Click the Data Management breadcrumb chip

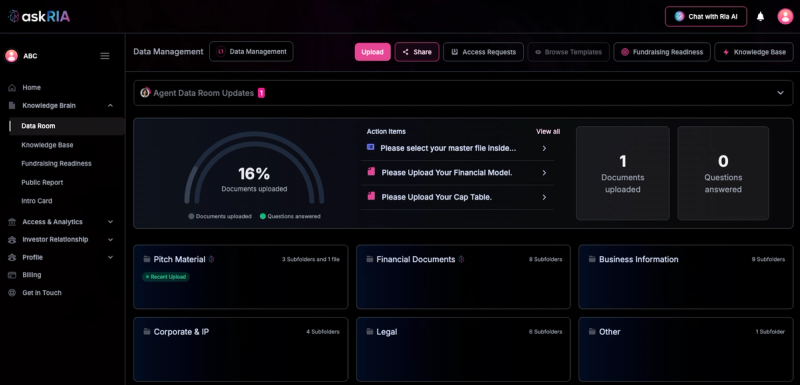[251, 52]
